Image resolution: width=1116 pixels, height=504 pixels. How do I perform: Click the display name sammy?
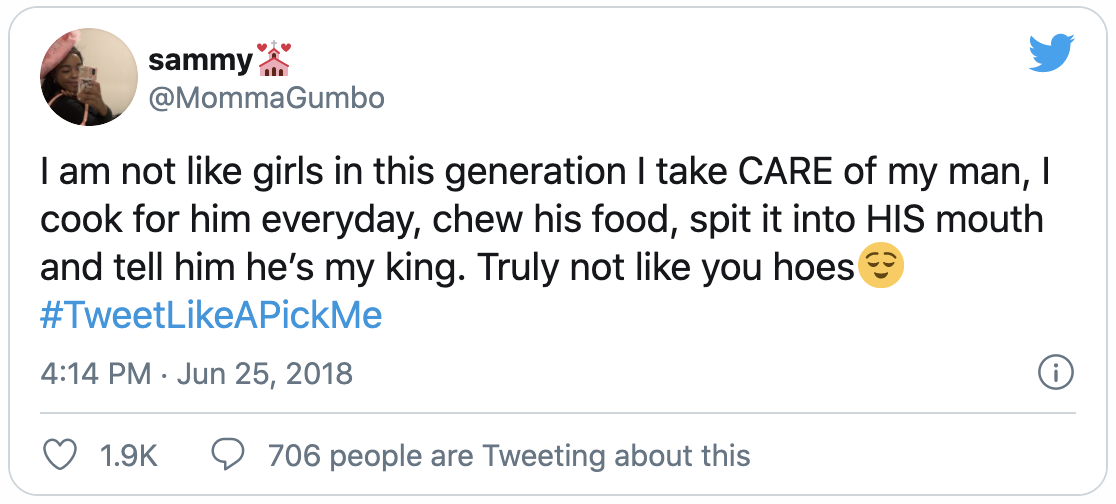click(200, 61)
